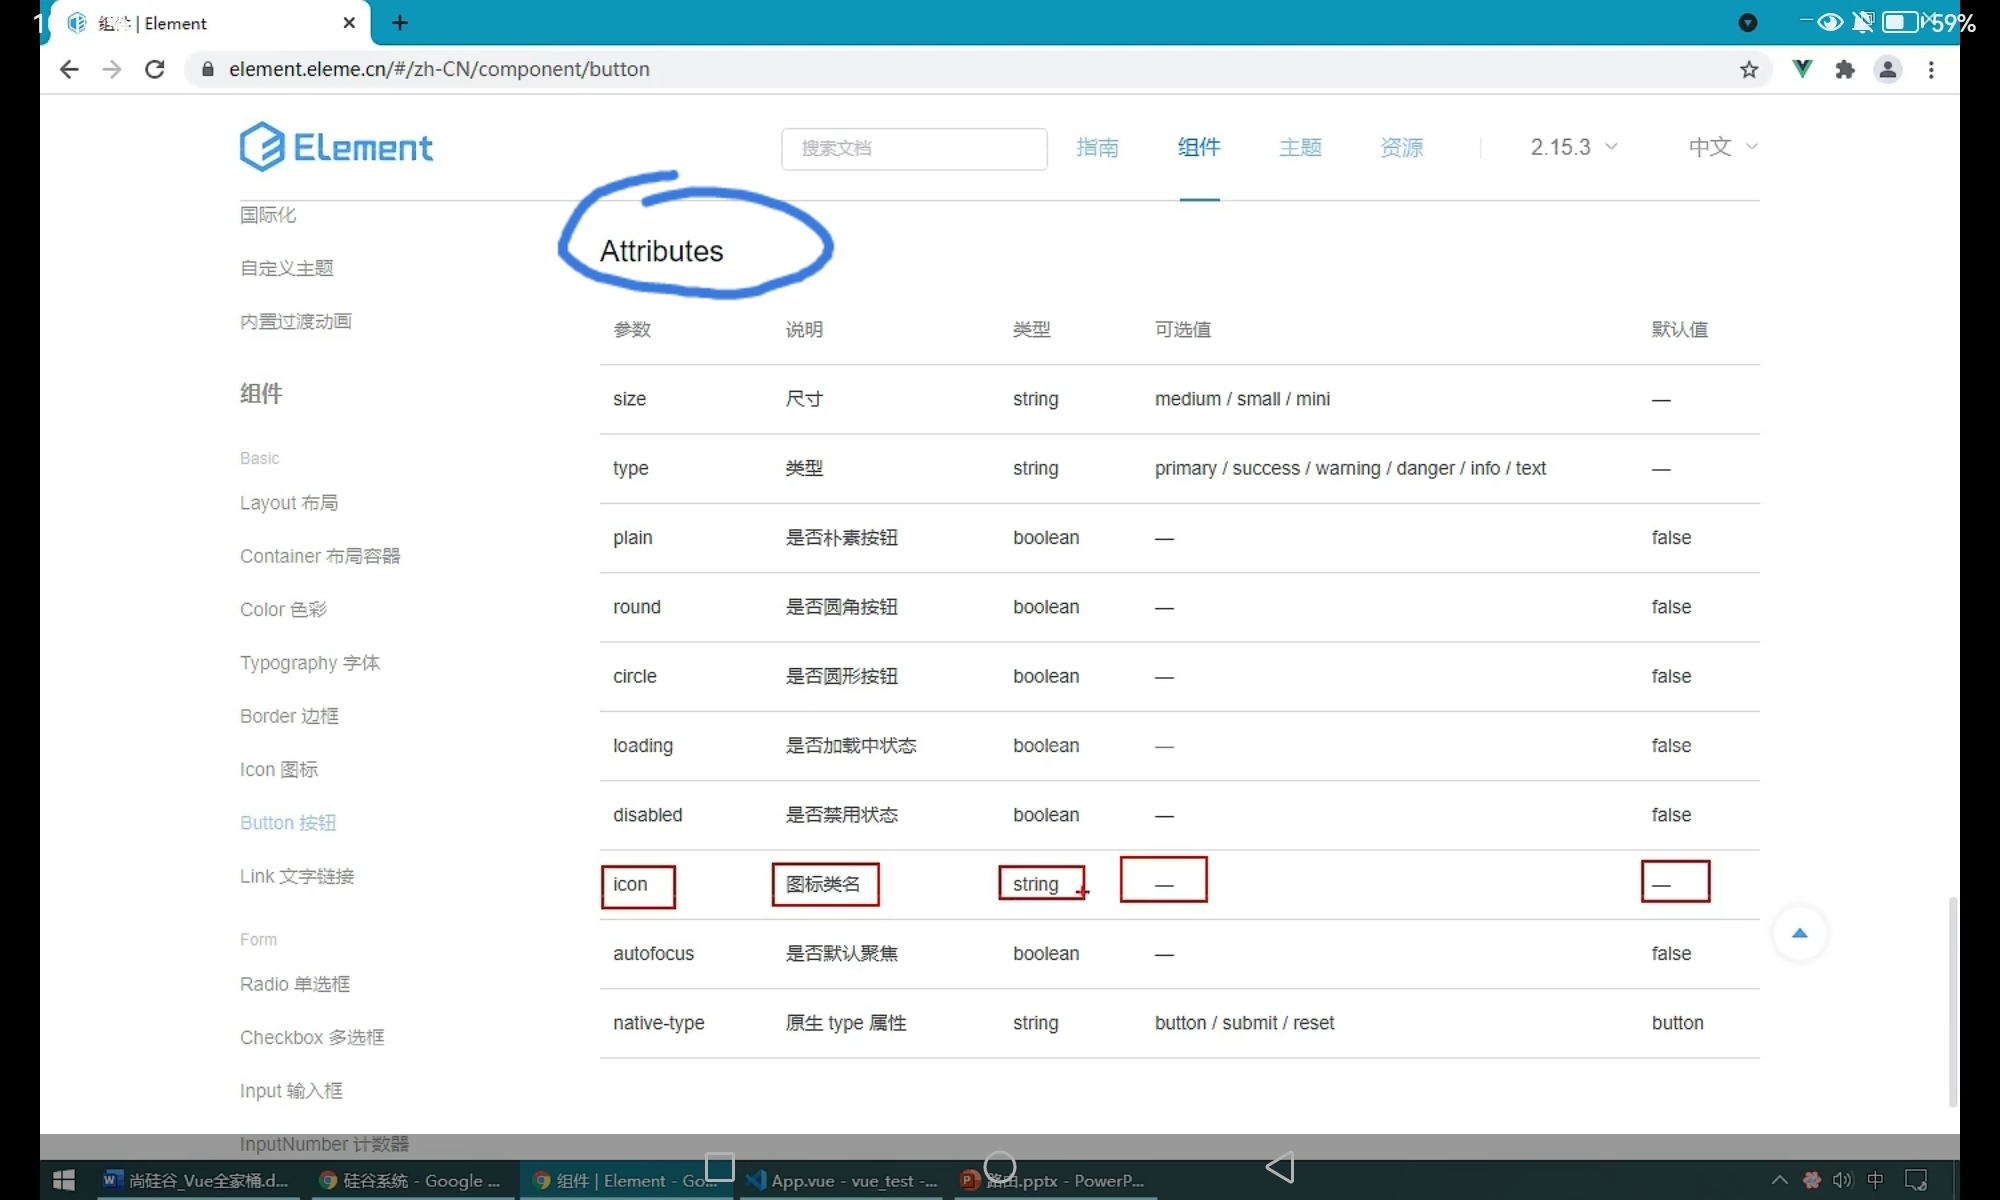Reload the page with refresh icon
Viewport: 2000px width, 1200px height.
coord(155,69)
